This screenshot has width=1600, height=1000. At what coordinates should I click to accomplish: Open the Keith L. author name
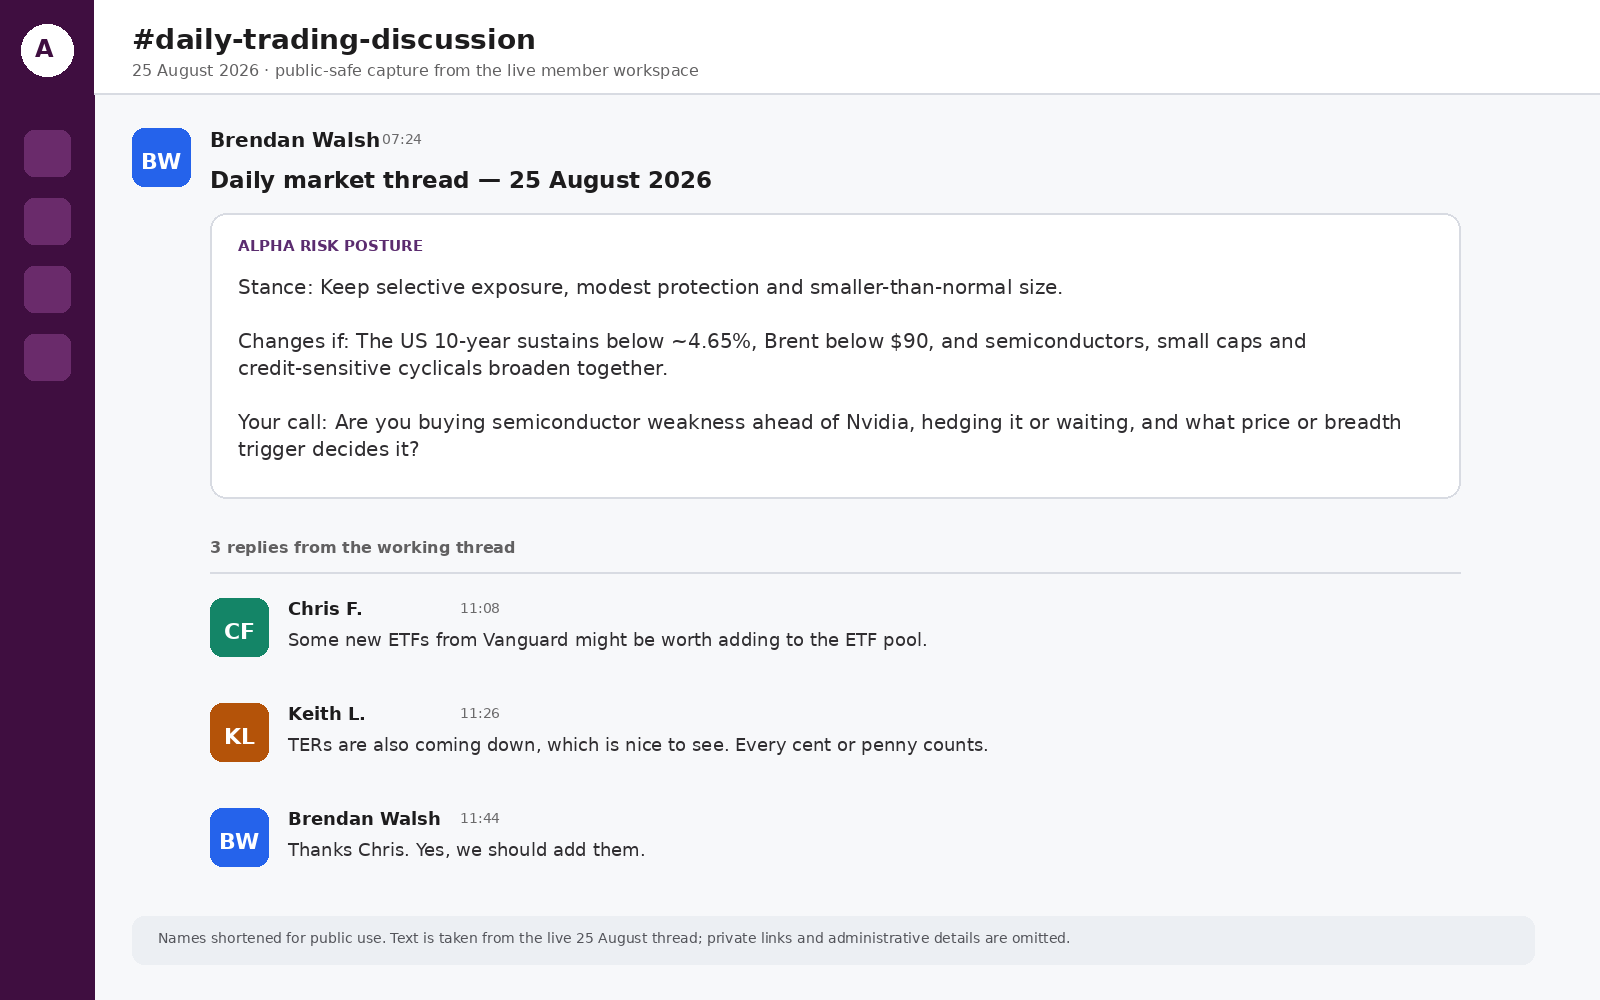[326, 714]
